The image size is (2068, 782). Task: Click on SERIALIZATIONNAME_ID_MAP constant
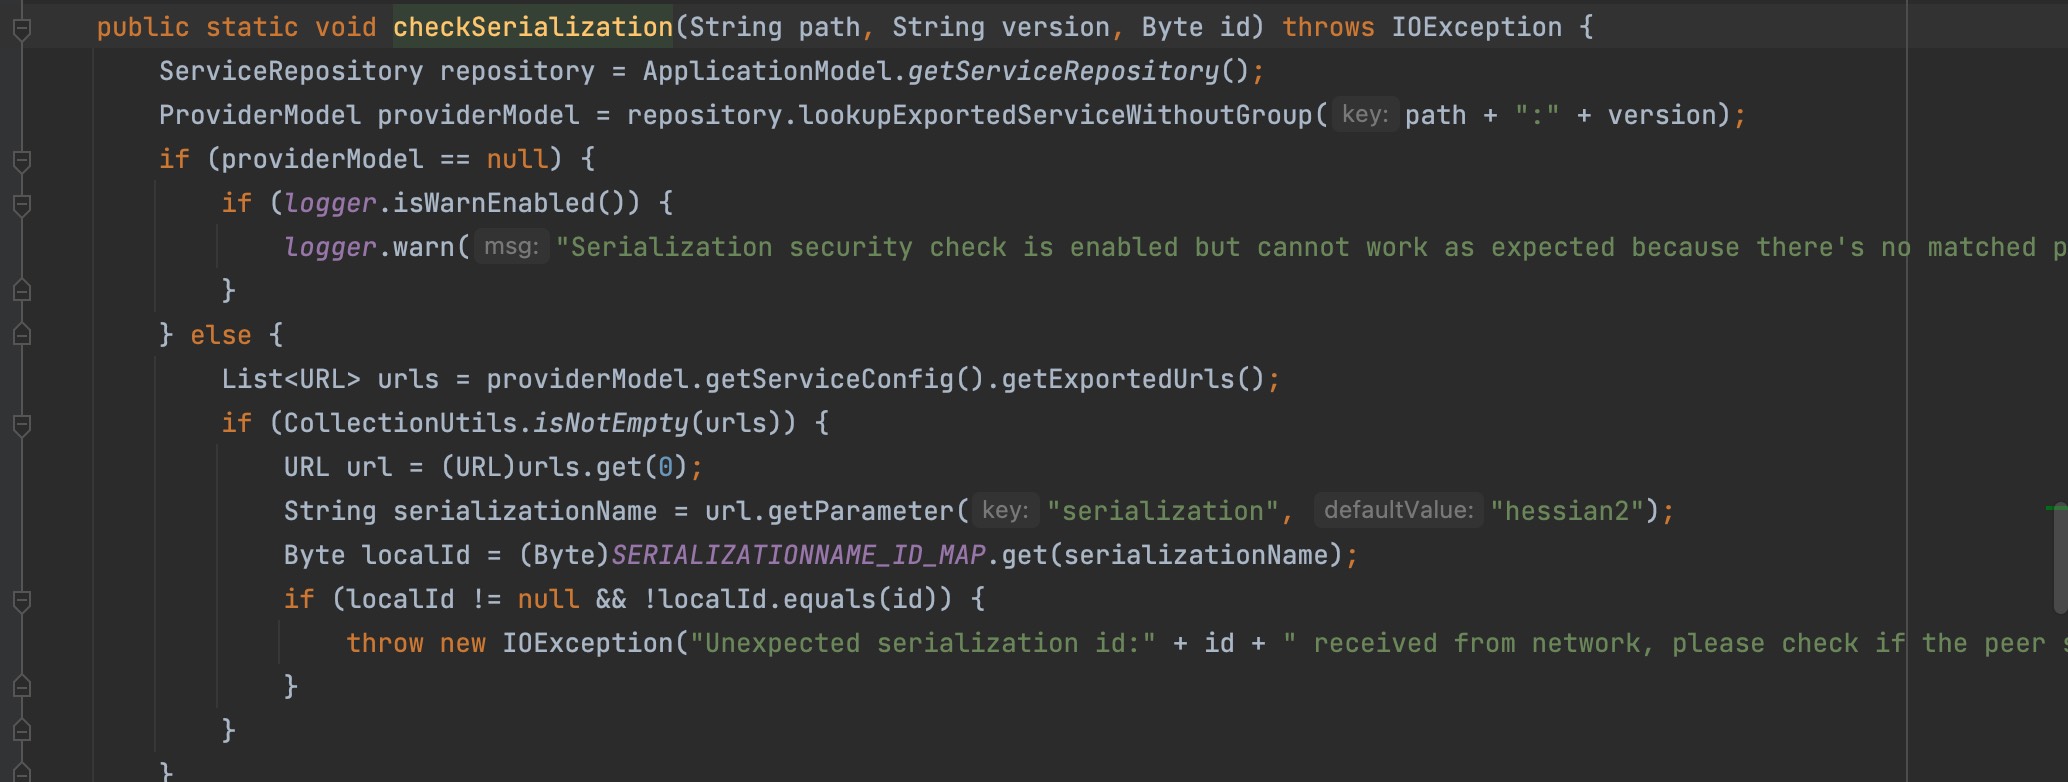coord(798,555)
